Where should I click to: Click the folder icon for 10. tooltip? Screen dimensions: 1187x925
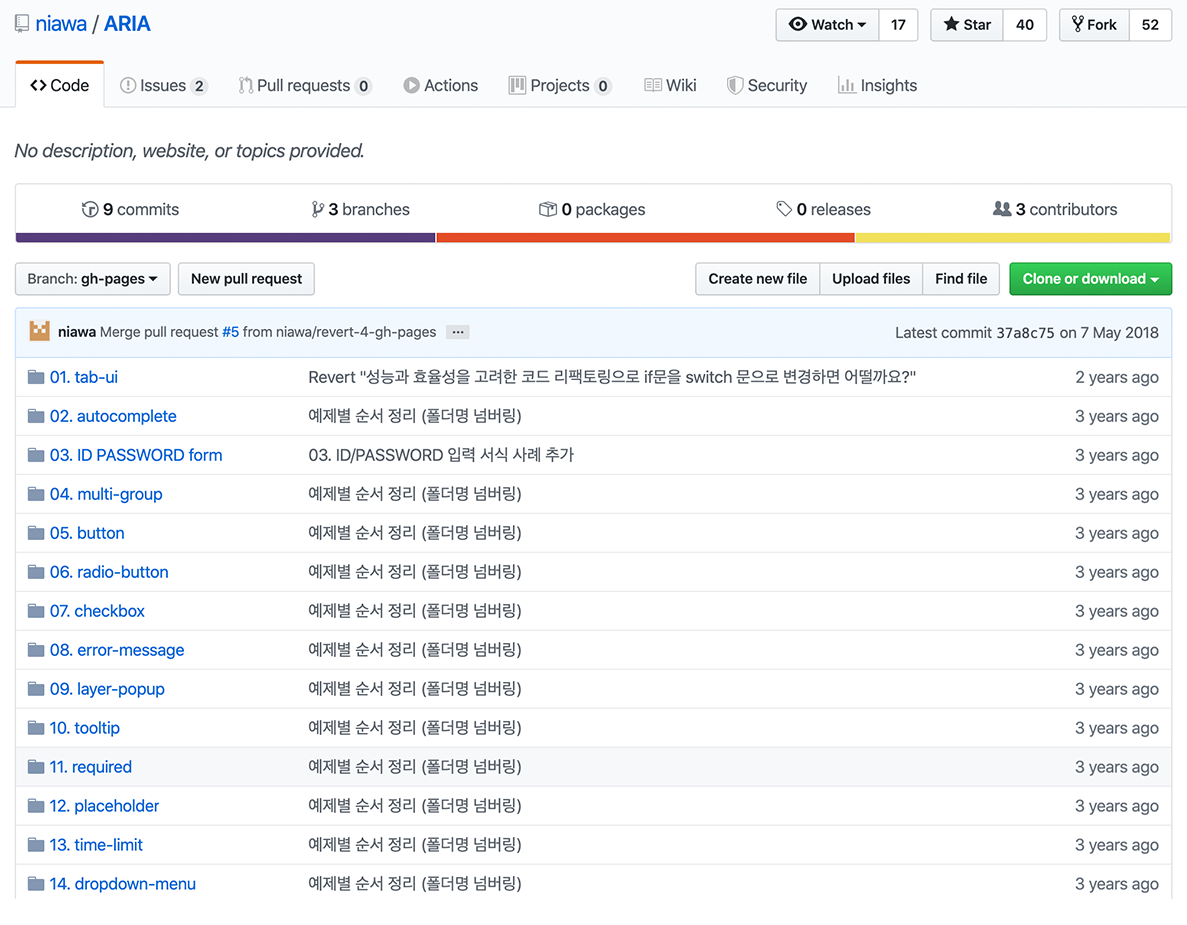(36, 727)
